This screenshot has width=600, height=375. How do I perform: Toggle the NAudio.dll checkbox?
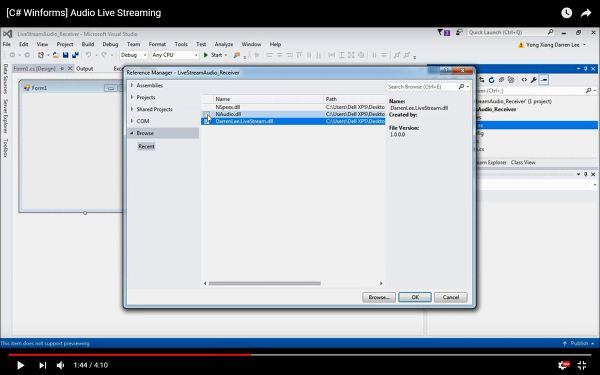point(206,114)
